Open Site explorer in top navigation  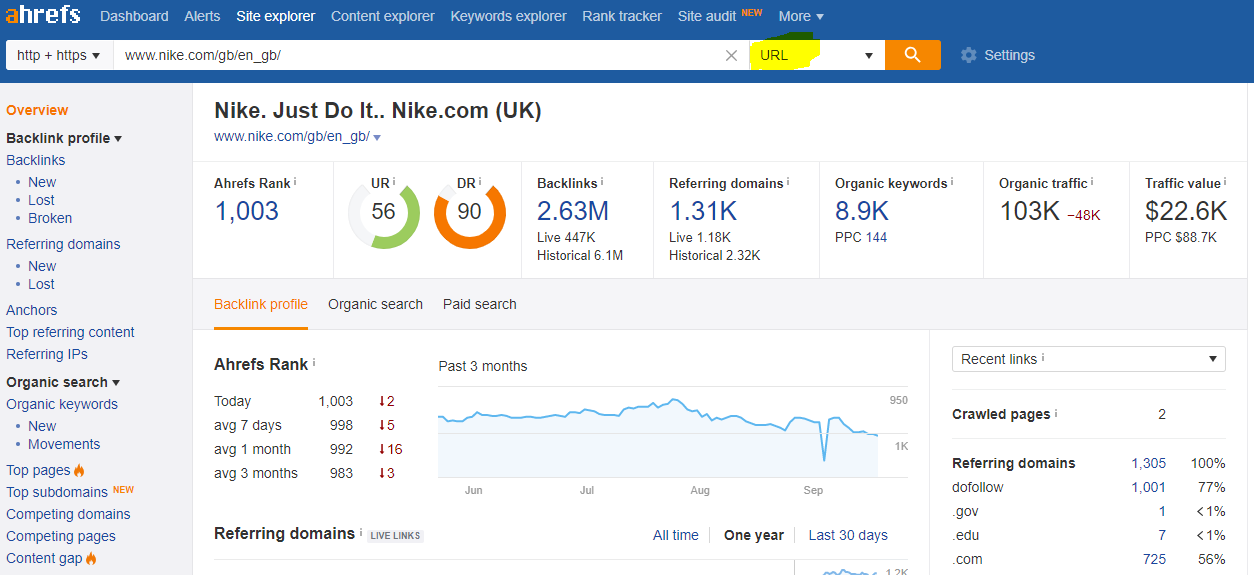276,16
